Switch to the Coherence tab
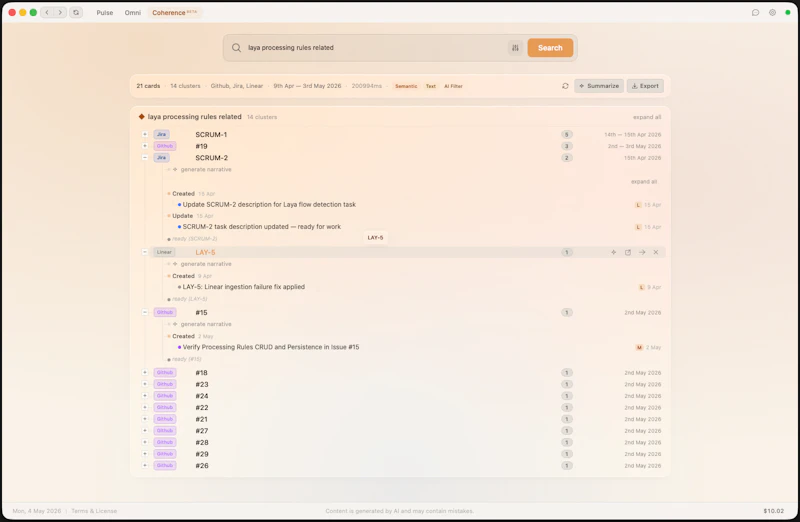Viewport: 800px width, 522px height. 174,13
